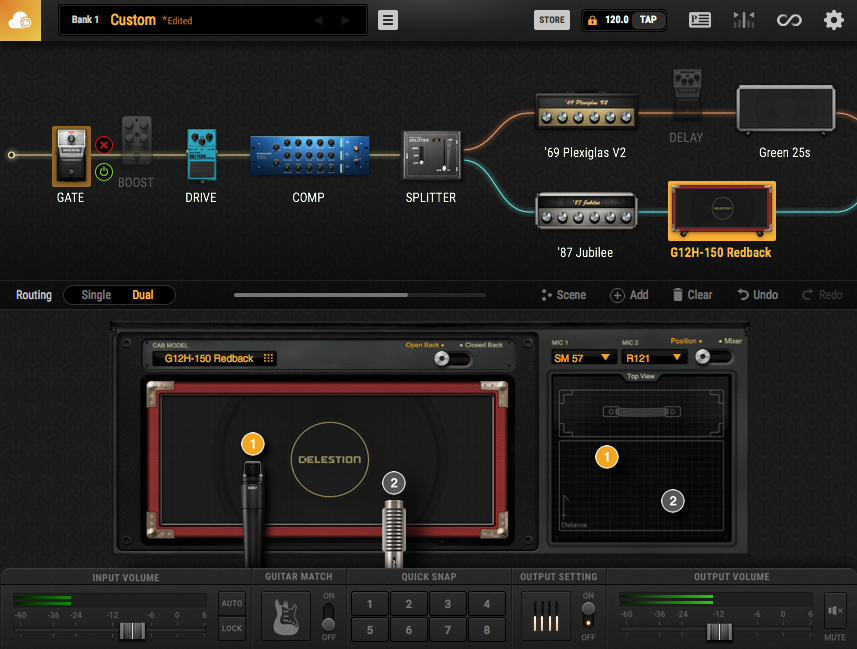
Task: Open the COMP compressor in the chain
Action: 308,155
